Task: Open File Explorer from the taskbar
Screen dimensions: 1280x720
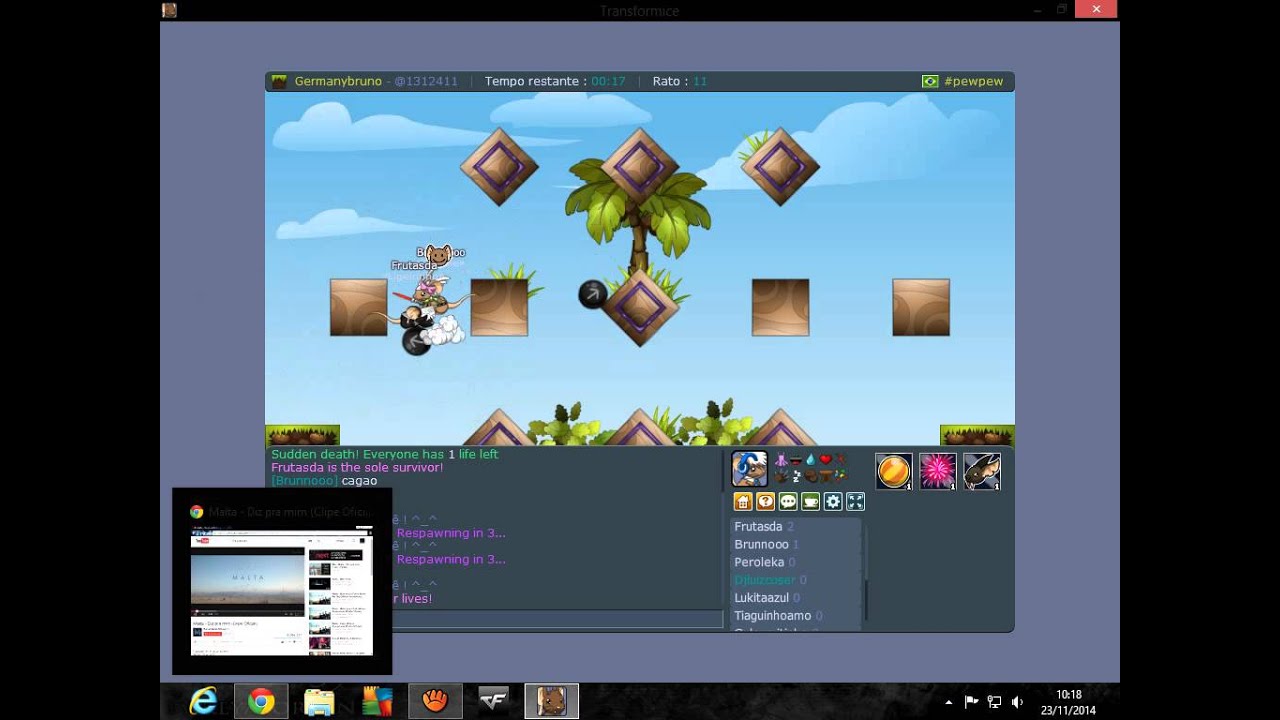Action: pyautogui.click(x=319, y=701)
